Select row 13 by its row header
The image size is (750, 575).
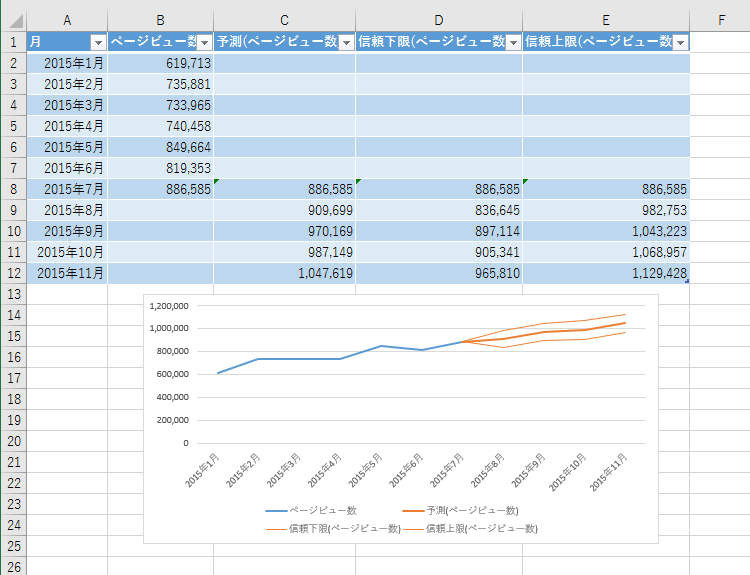(x=13, y=294)
